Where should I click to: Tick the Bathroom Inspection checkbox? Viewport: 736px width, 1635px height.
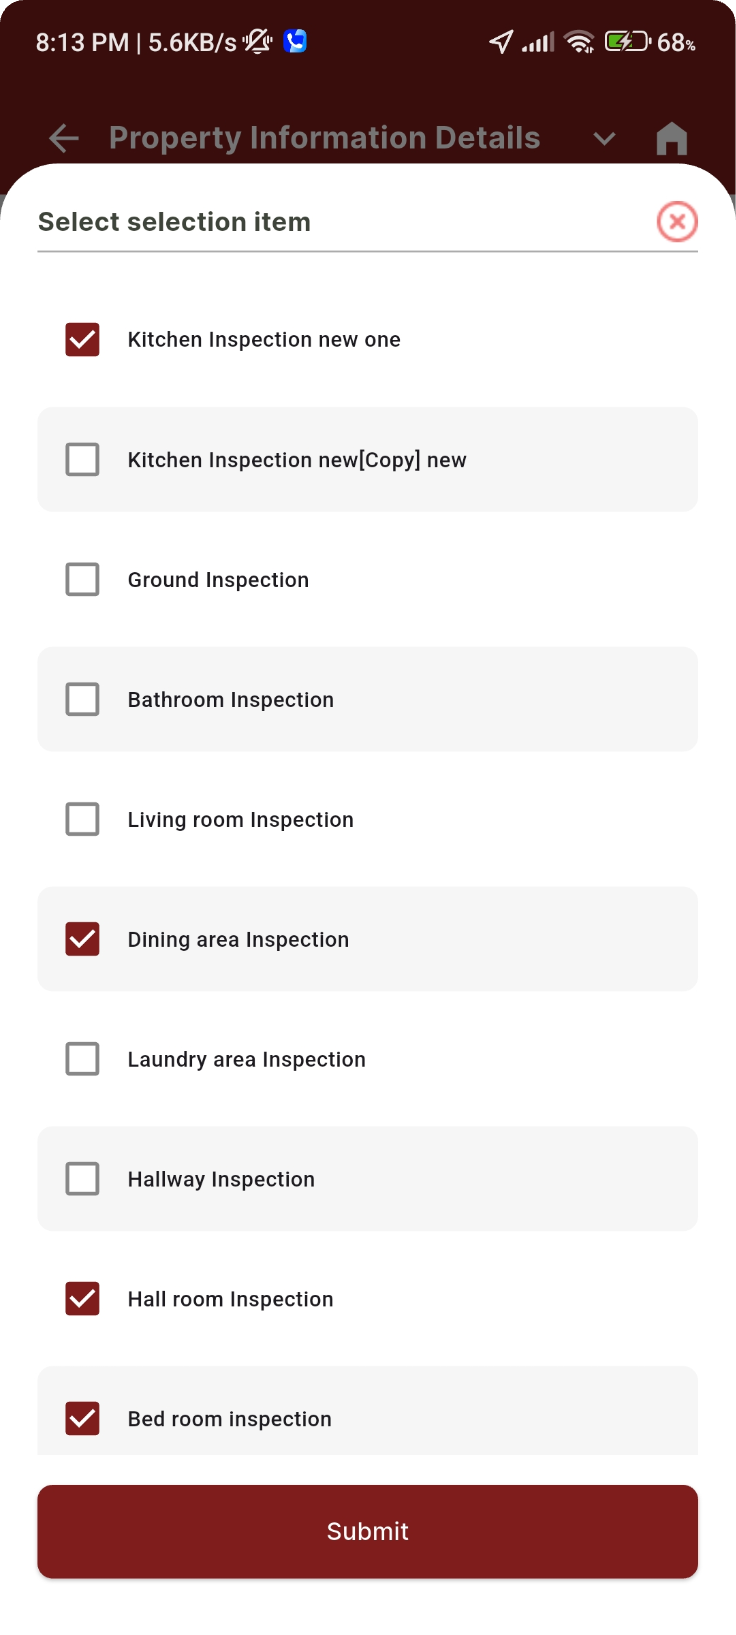point(82,700)
